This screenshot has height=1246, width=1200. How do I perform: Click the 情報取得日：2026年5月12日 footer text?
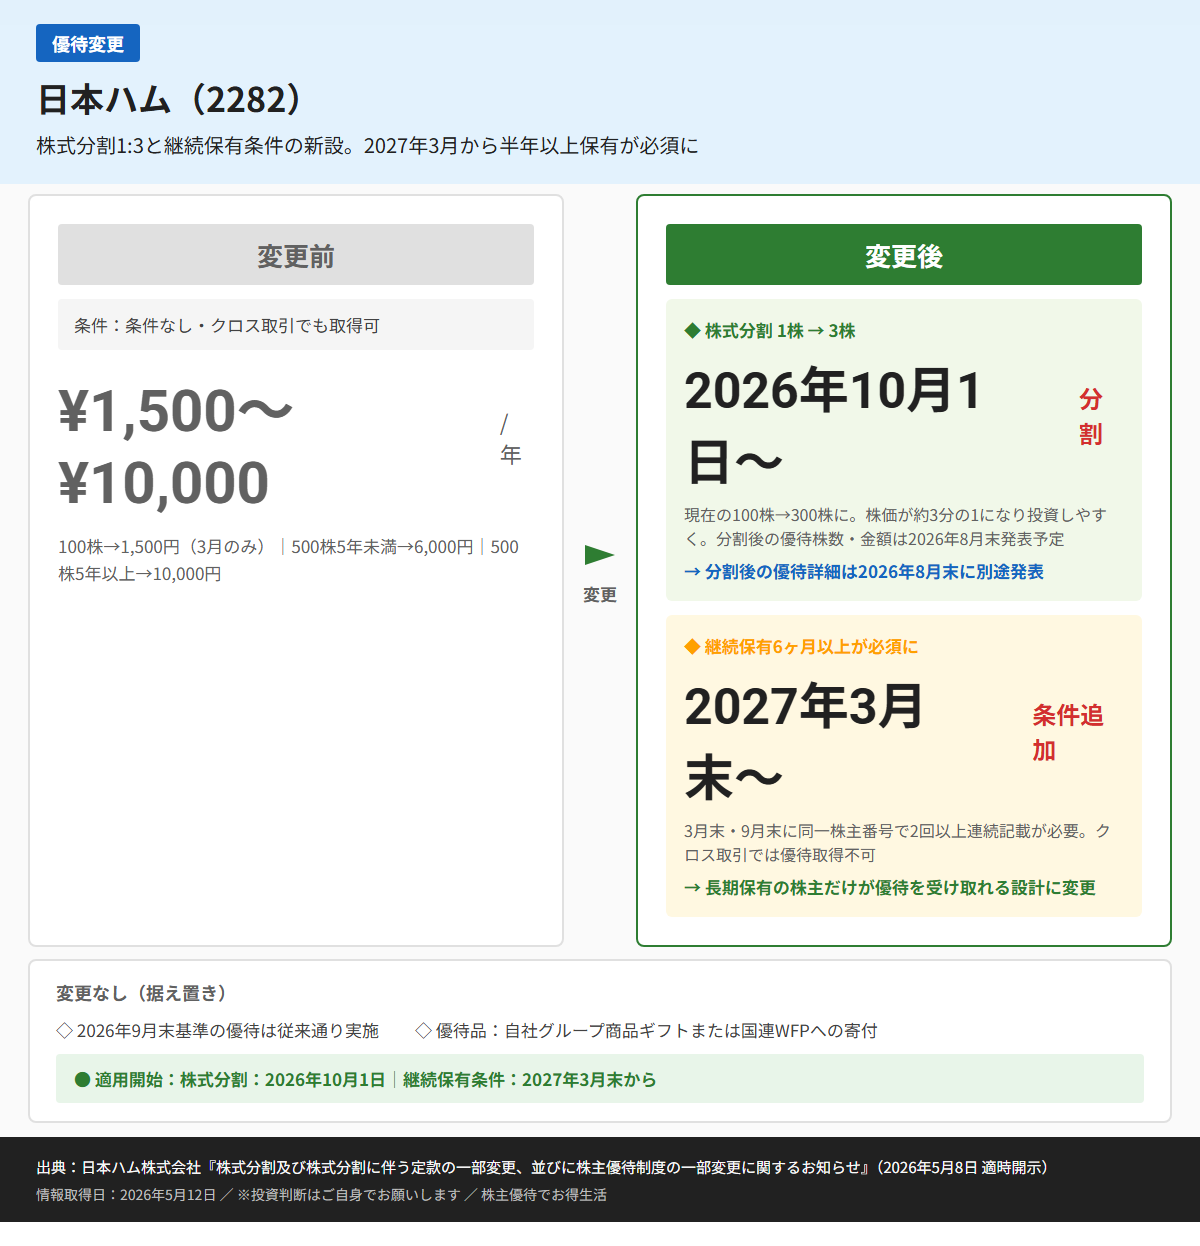126,1195
